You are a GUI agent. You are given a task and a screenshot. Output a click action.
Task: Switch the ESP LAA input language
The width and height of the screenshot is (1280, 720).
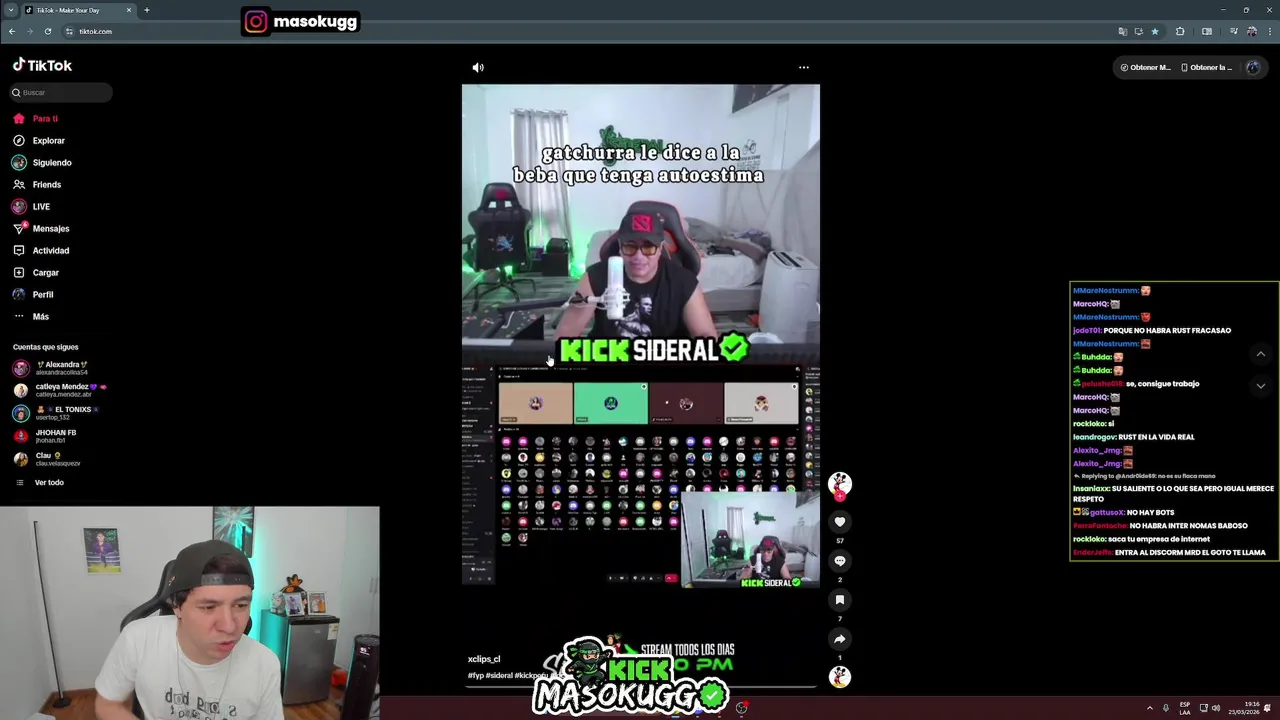1185,708
